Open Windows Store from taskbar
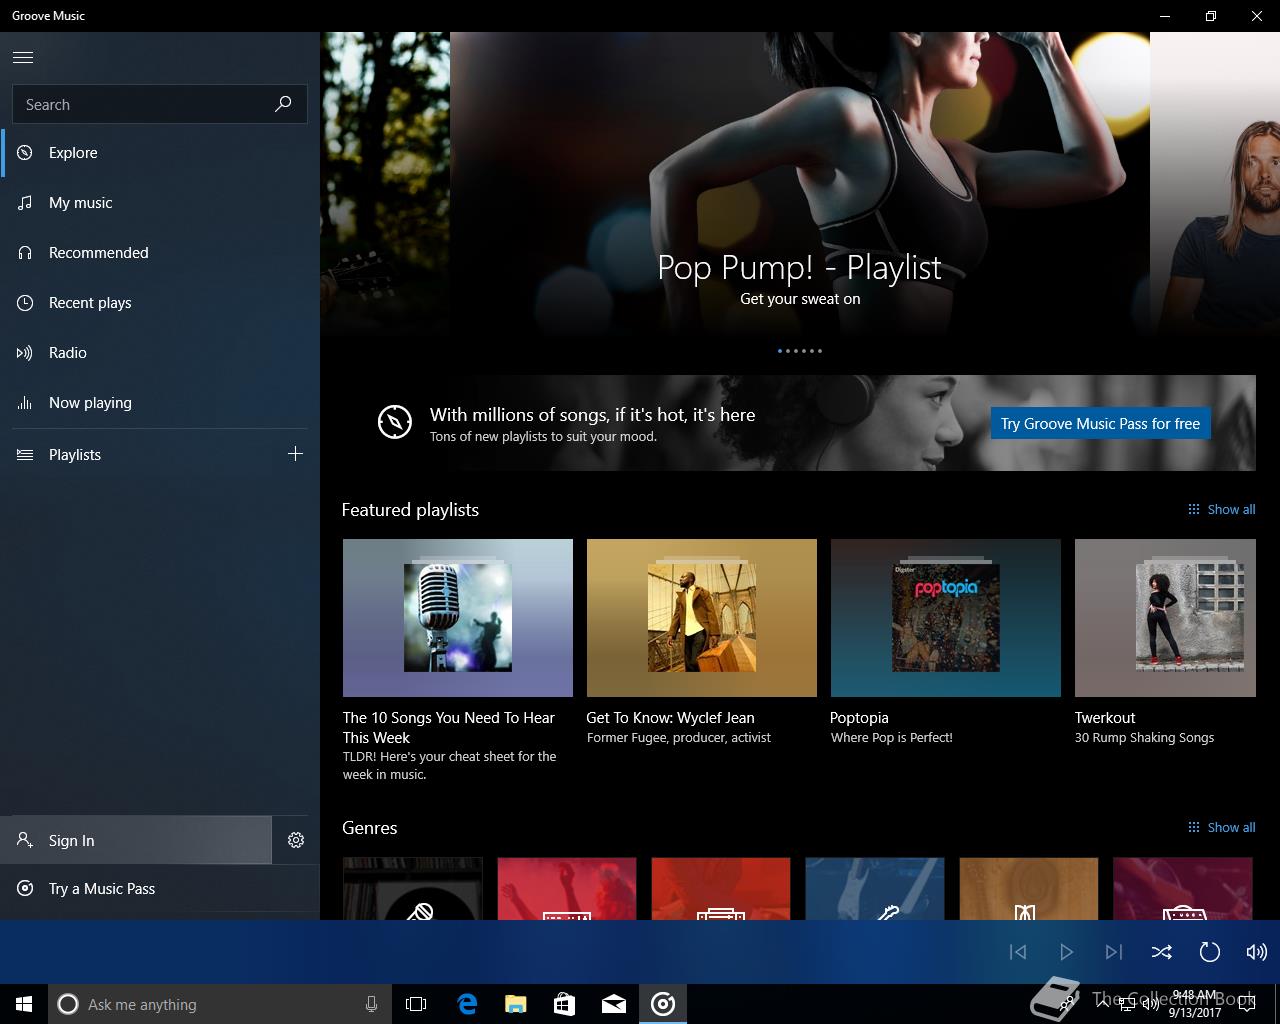The width and height of the screenshot is (1280, 1024). click(x=565, y=1004)
